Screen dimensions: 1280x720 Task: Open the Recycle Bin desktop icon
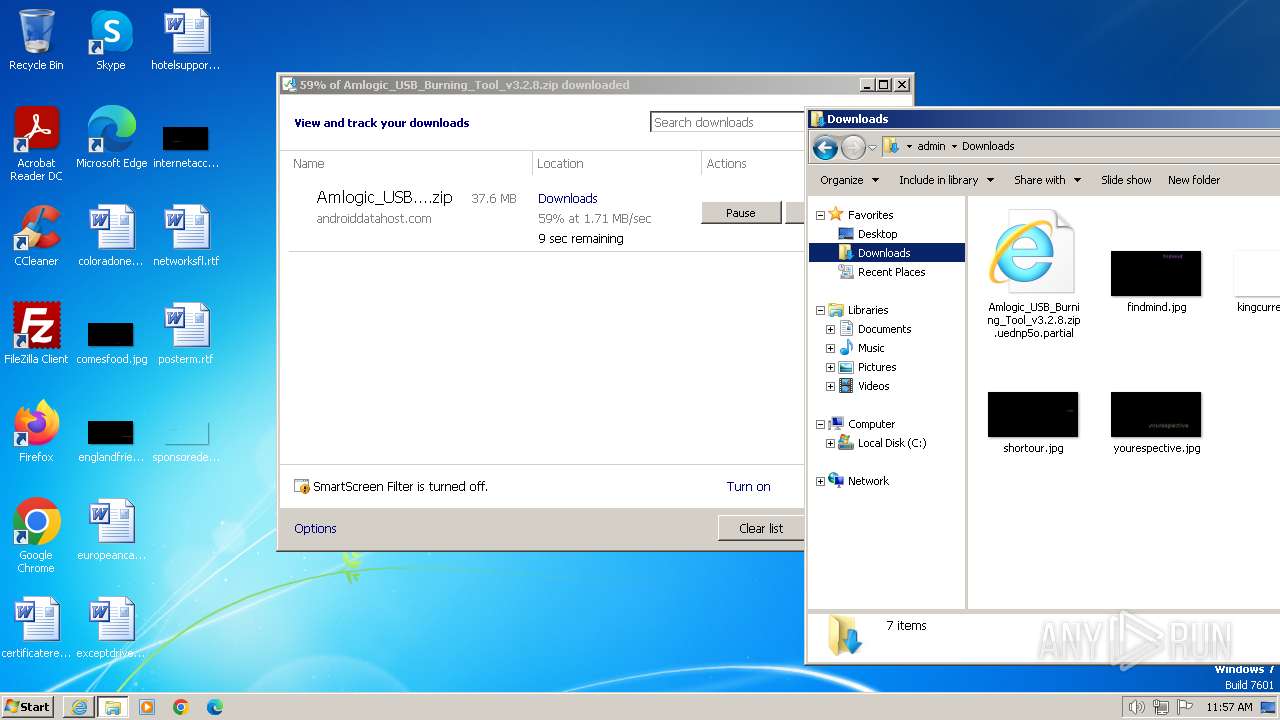pos(36,40)
